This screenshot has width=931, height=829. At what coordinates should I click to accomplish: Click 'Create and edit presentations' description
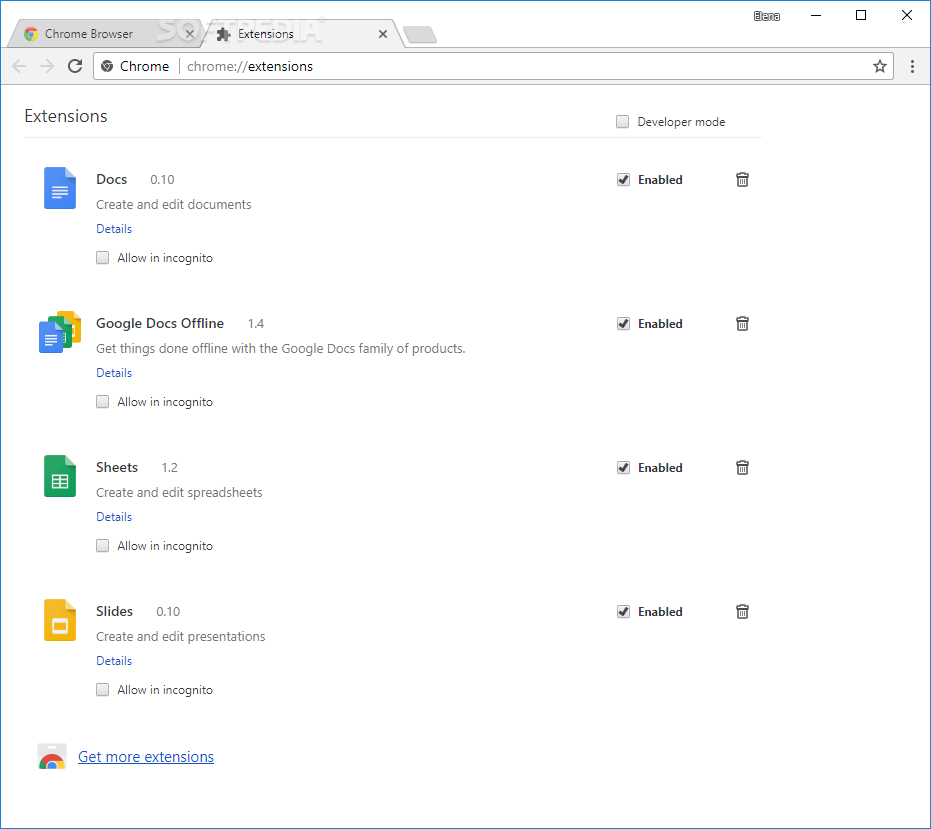point(181,637)
